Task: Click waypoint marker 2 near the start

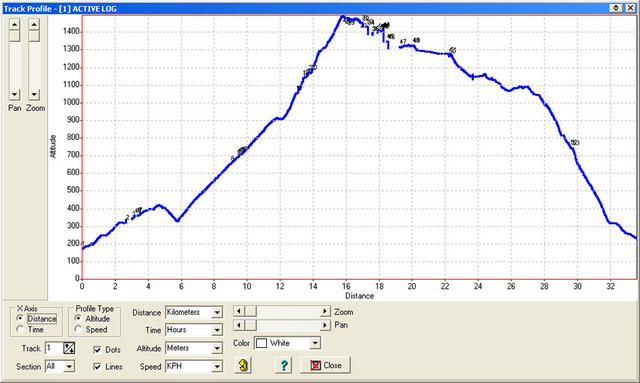Action: 128,218
